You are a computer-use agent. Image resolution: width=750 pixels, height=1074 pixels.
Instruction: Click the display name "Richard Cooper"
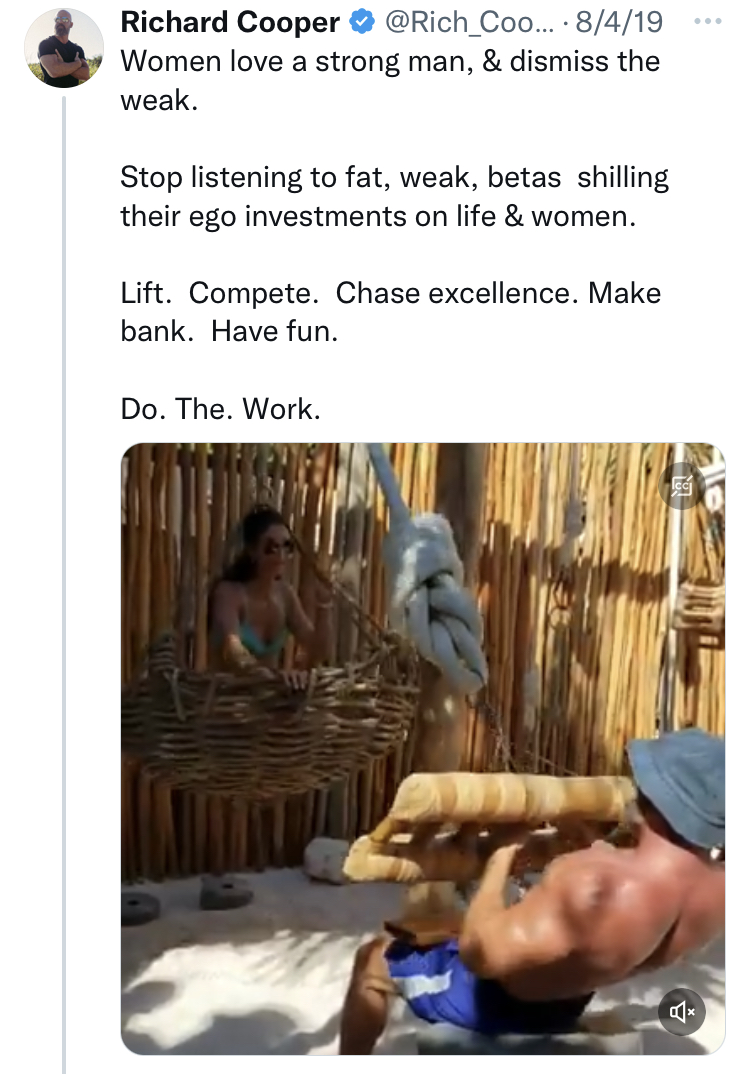230,21
